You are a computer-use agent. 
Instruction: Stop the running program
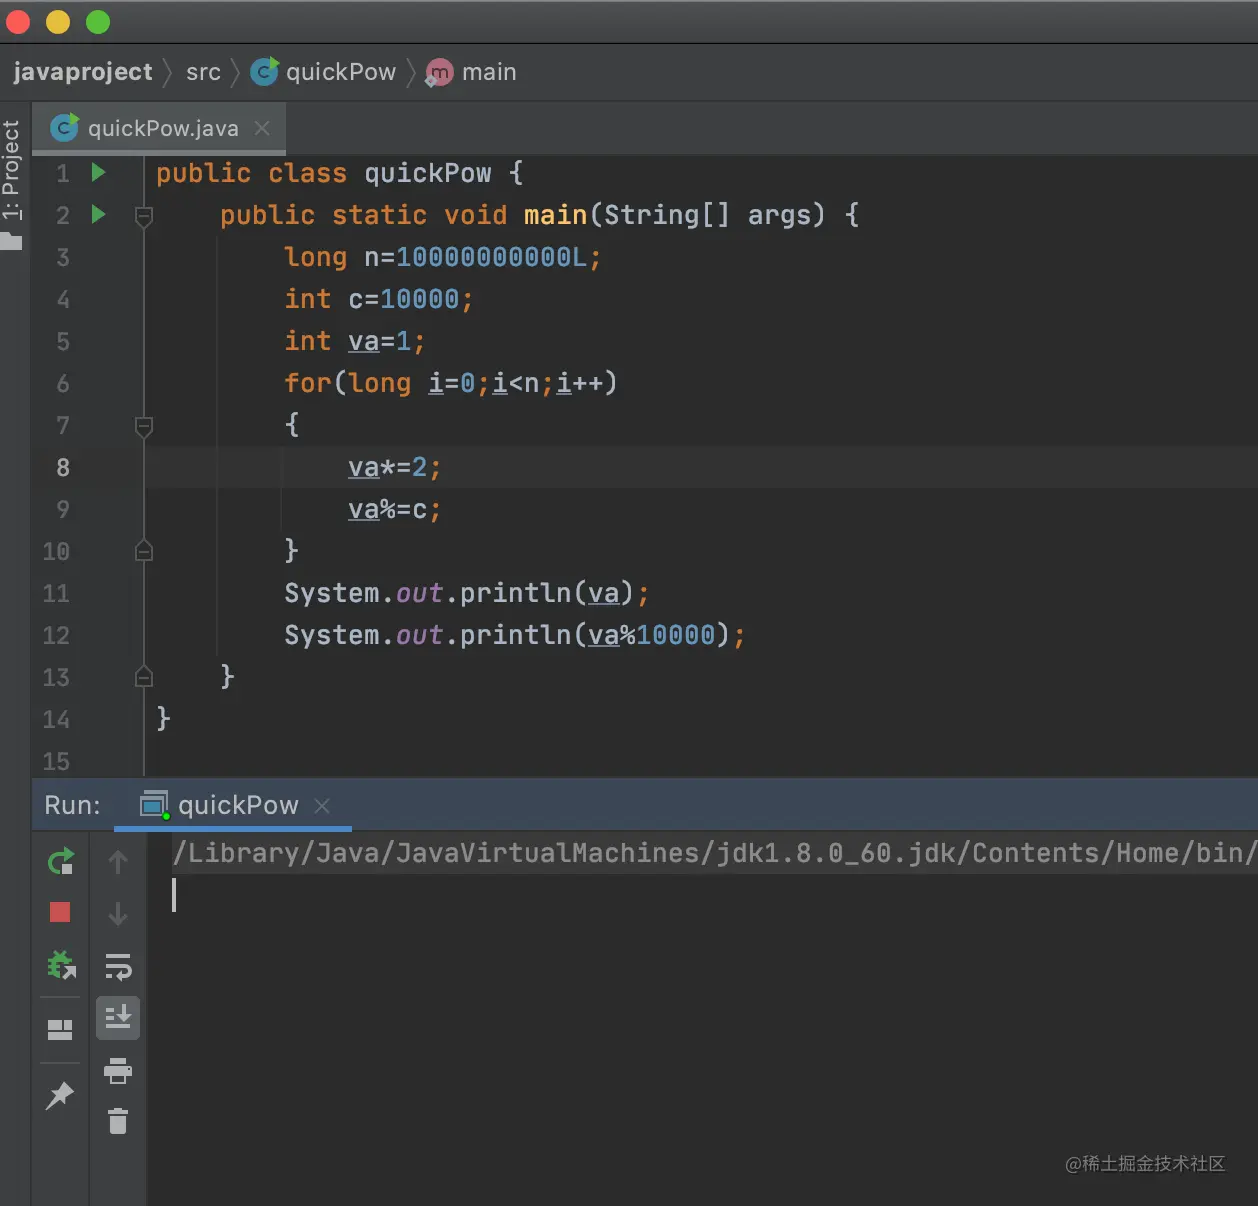point(60,912)
